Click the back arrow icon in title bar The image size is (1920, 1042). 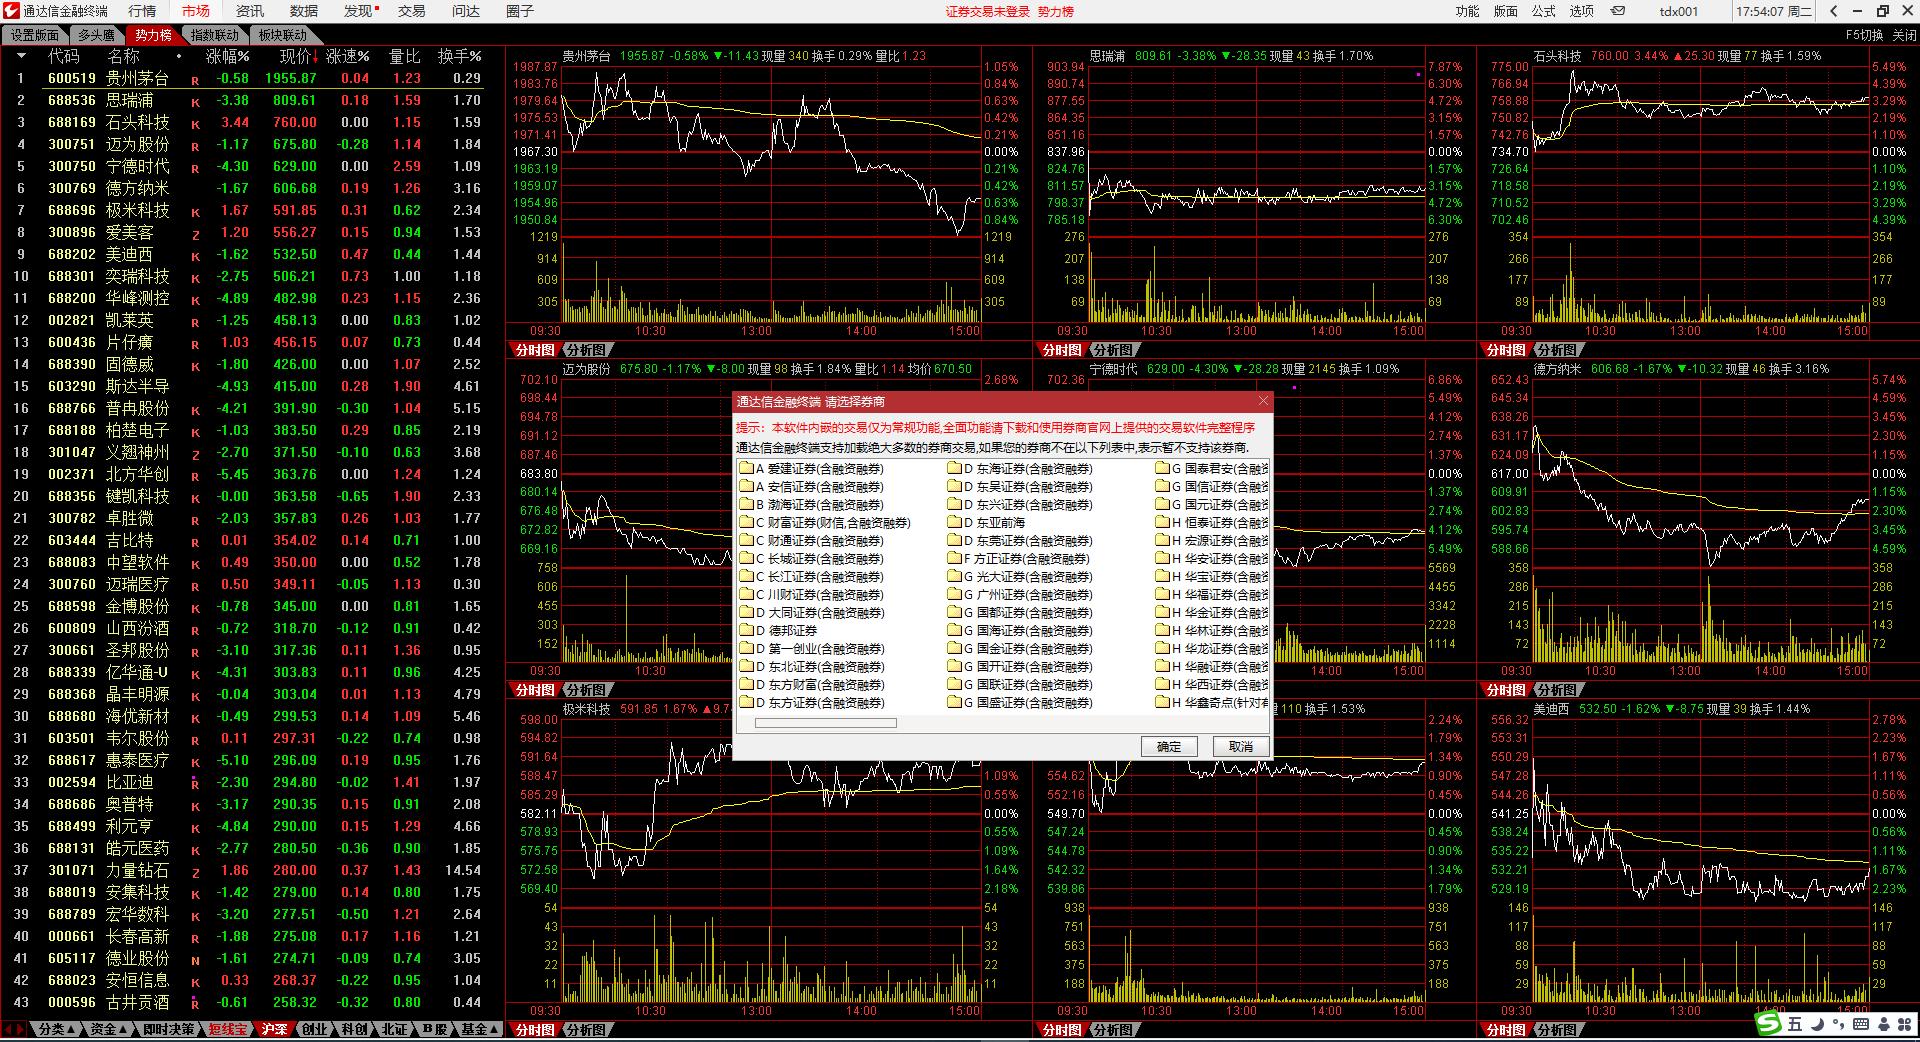click(x=1833, y=11)
